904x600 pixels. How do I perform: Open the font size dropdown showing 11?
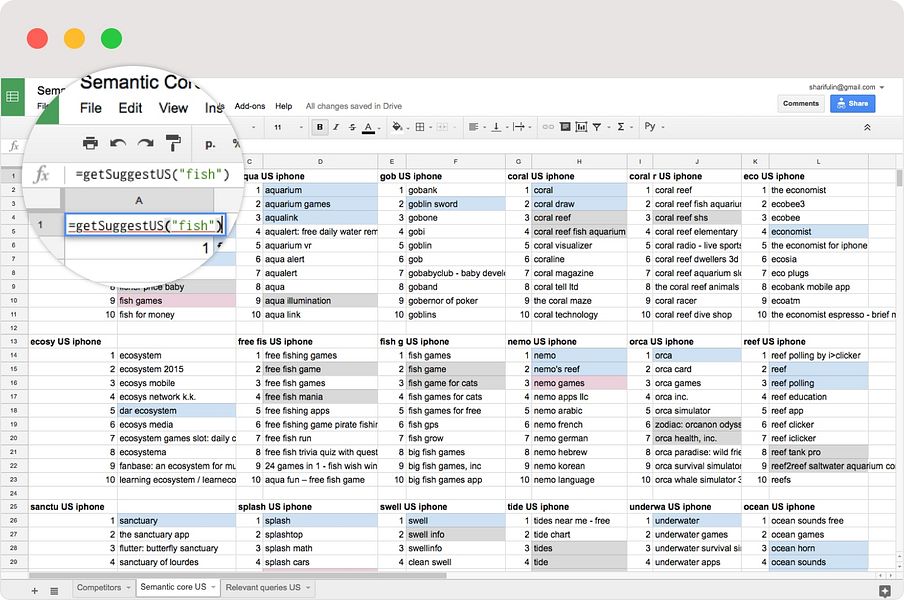287,127
